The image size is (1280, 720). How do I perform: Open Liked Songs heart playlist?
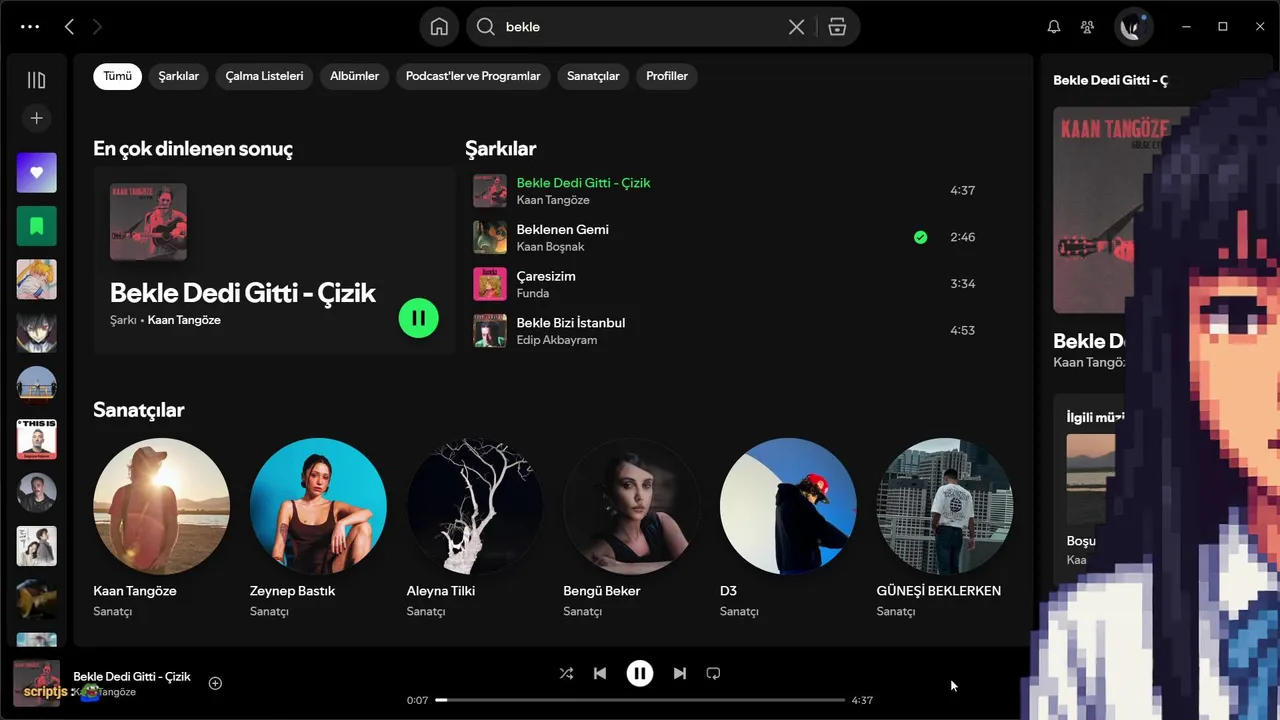[x=36, y=173]
